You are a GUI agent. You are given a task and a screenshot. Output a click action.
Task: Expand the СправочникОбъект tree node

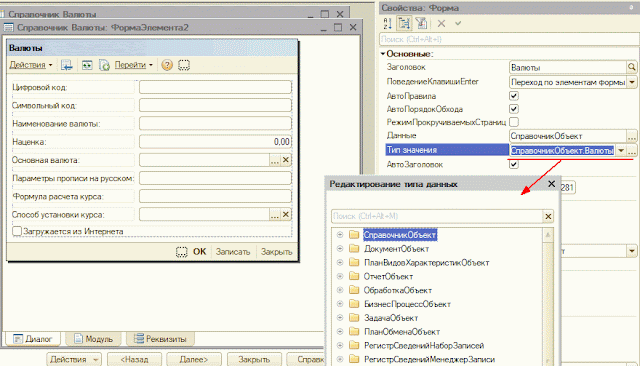click(x=340, y=235)
